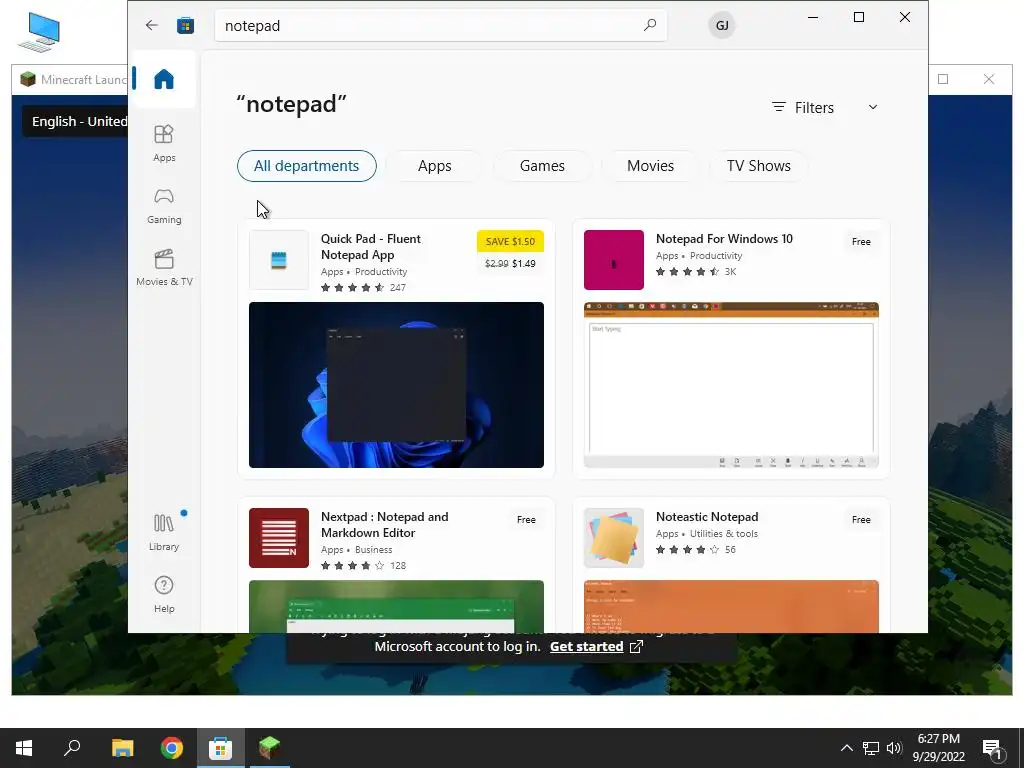1024x768 pixels.
Task: Click the "notepad" results heading
Action: point(291,104)
